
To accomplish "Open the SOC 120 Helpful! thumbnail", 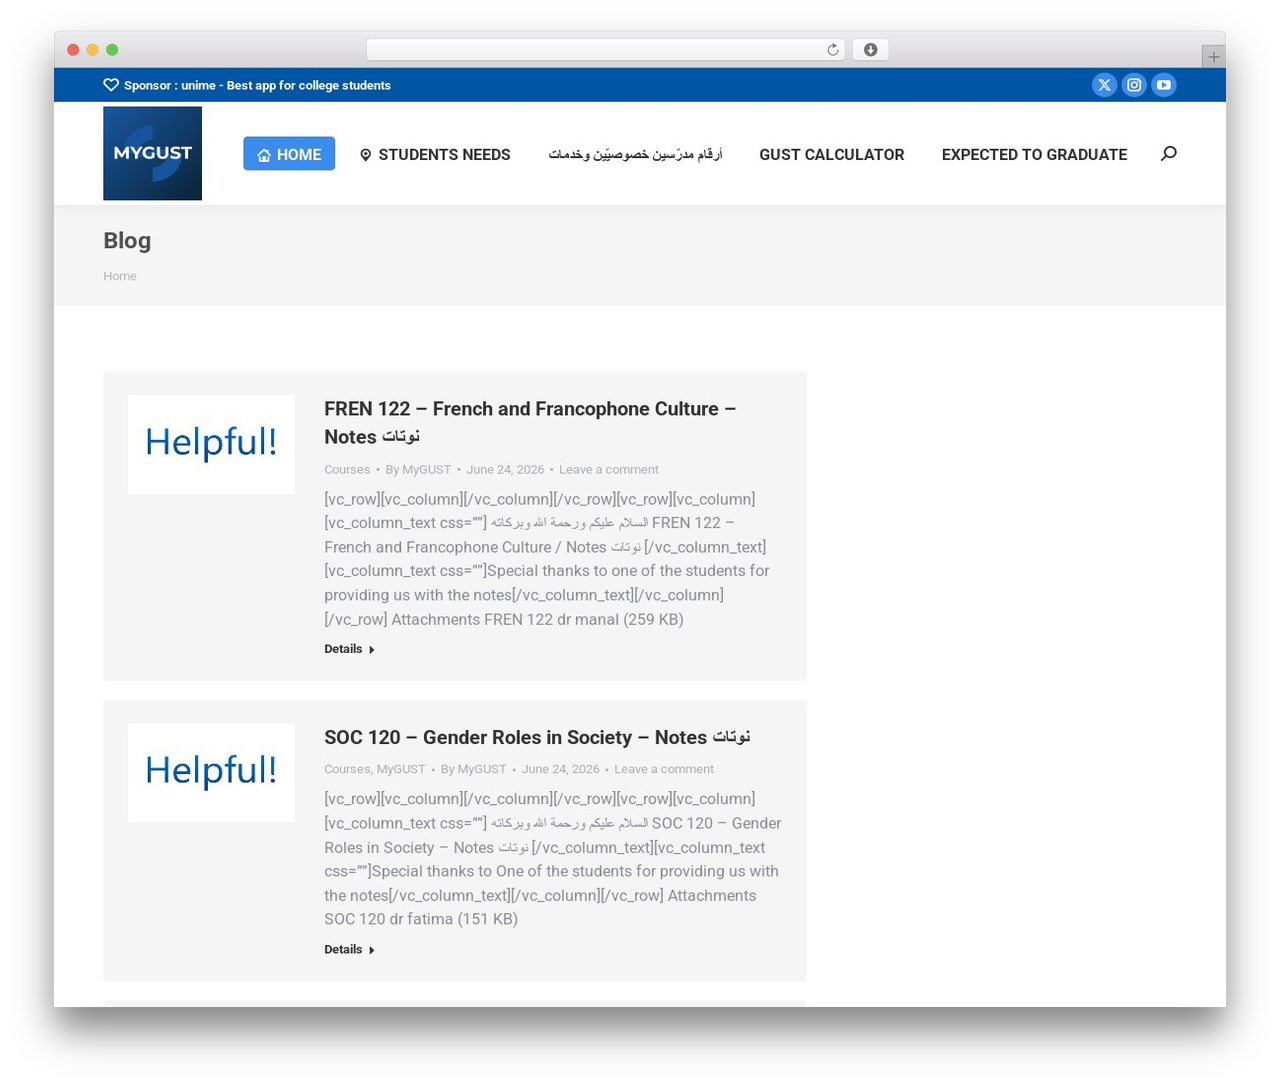I will [x=211, y=772].
